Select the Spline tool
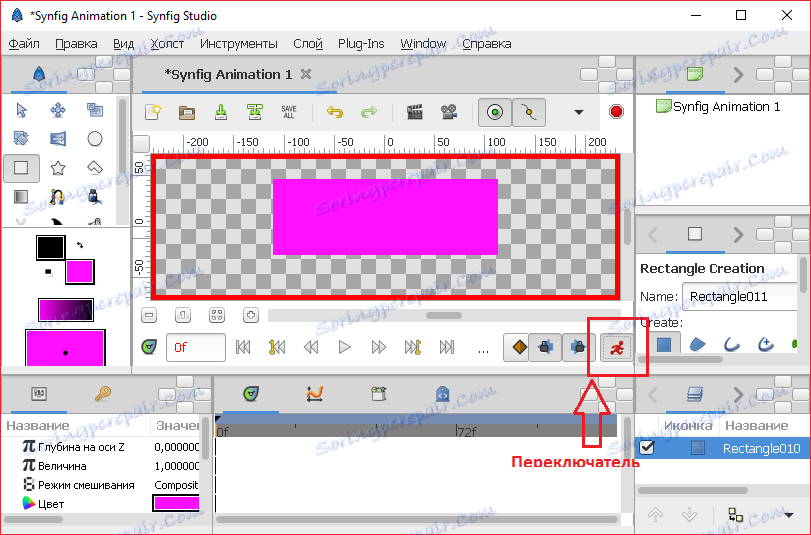 [x=57, y=197]
